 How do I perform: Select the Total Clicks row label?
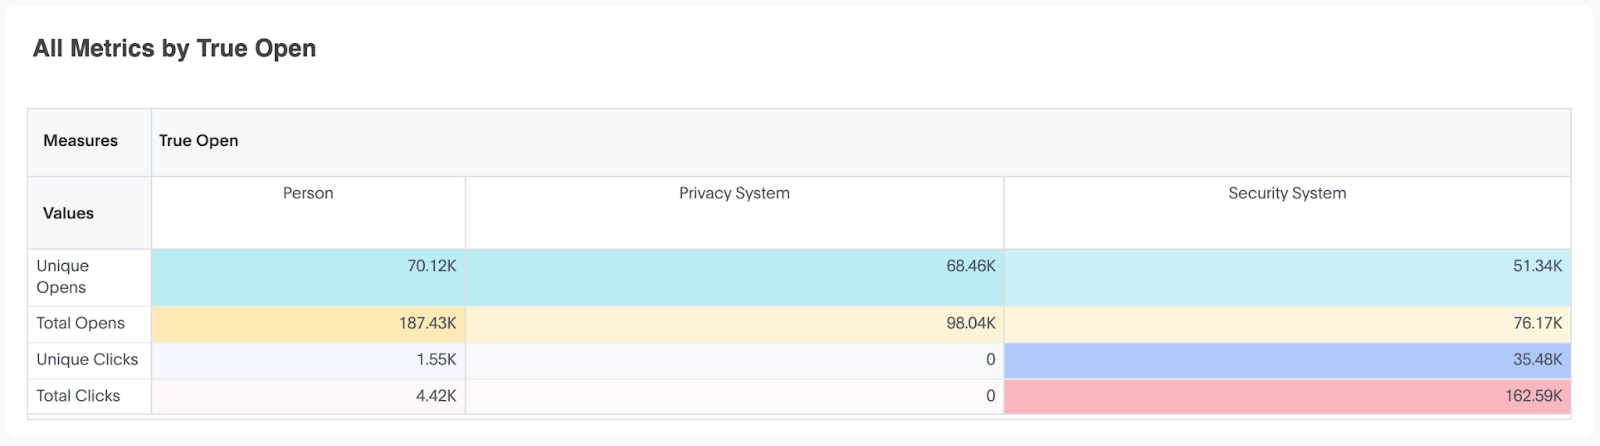tap(89, 396)
